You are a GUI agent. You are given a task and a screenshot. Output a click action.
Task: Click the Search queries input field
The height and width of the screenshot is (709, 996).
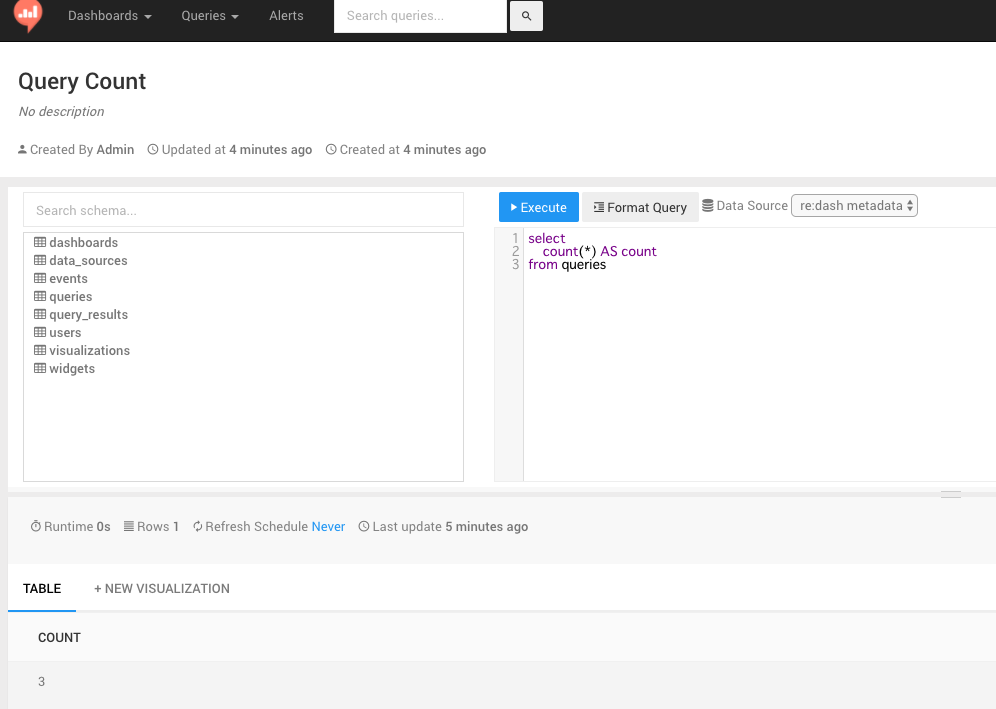click(x=421, y=16)
